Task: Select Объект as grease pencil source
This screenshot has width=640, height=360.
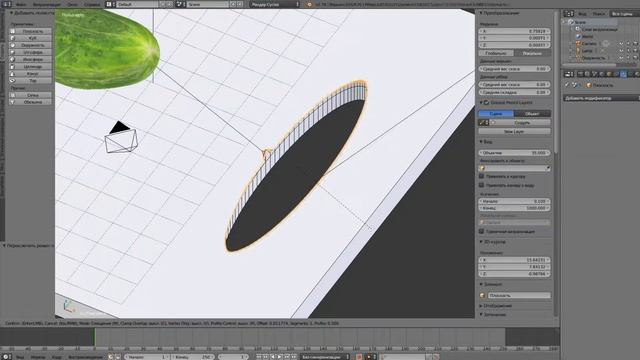Action: (x=532, y=113)
